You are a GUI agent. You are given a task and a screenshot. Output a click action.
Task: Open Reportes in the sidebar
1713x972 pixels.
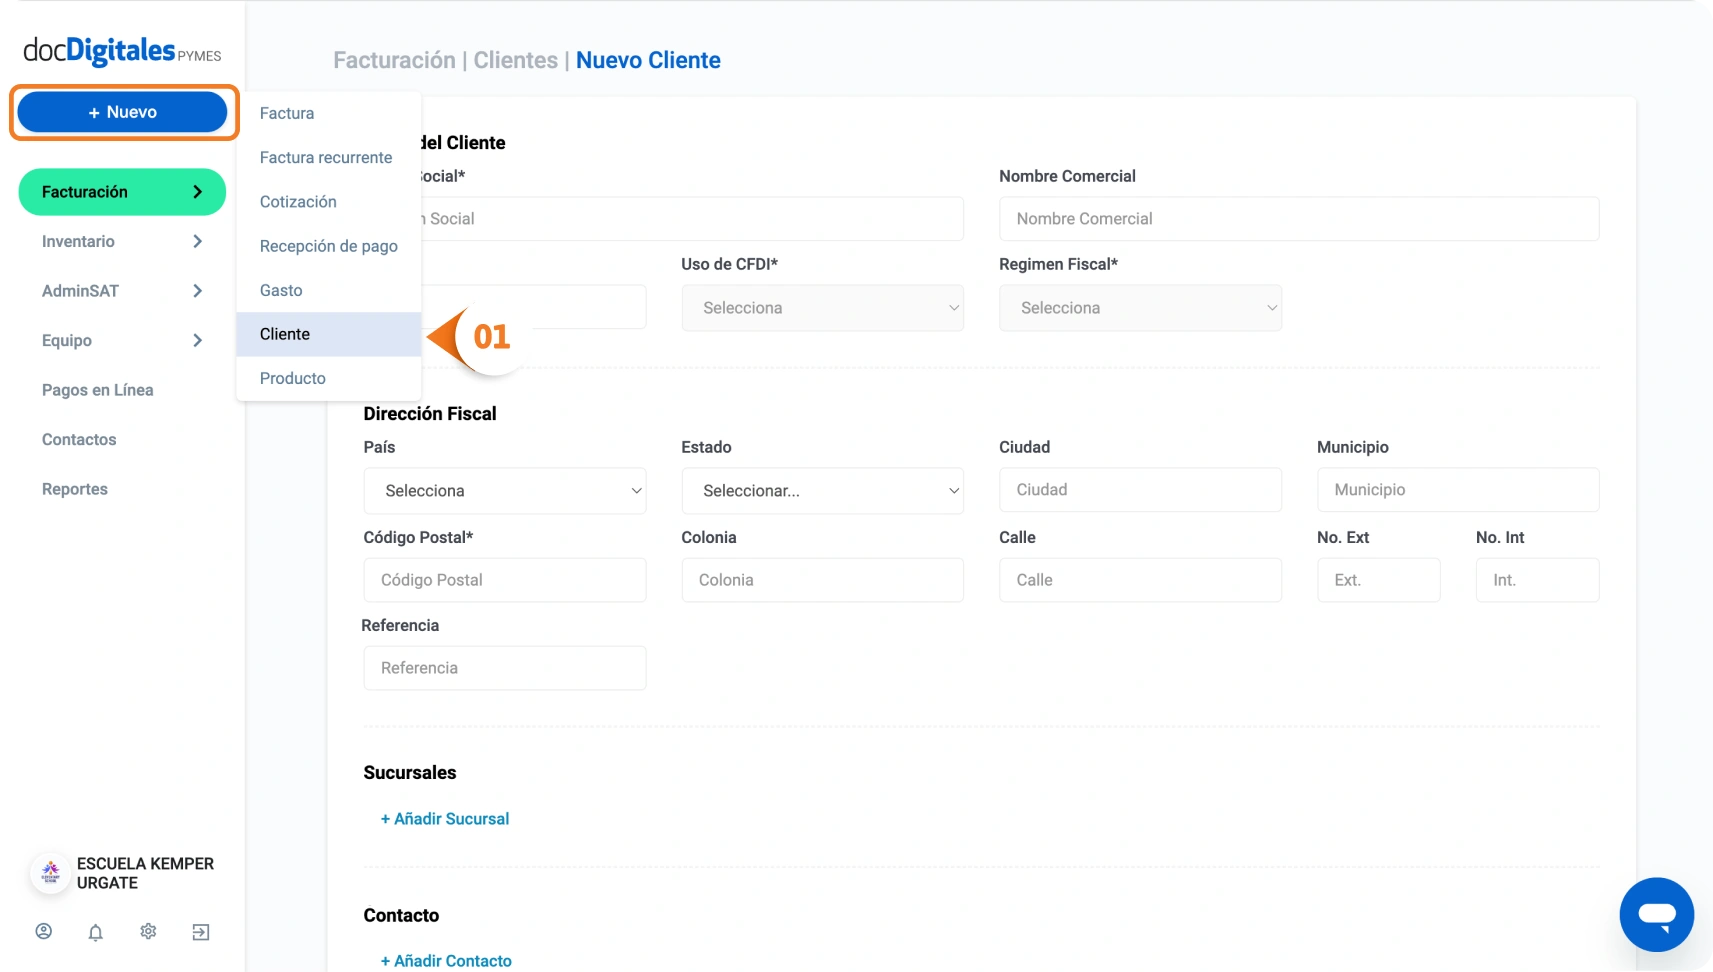[x=75, y=489]
